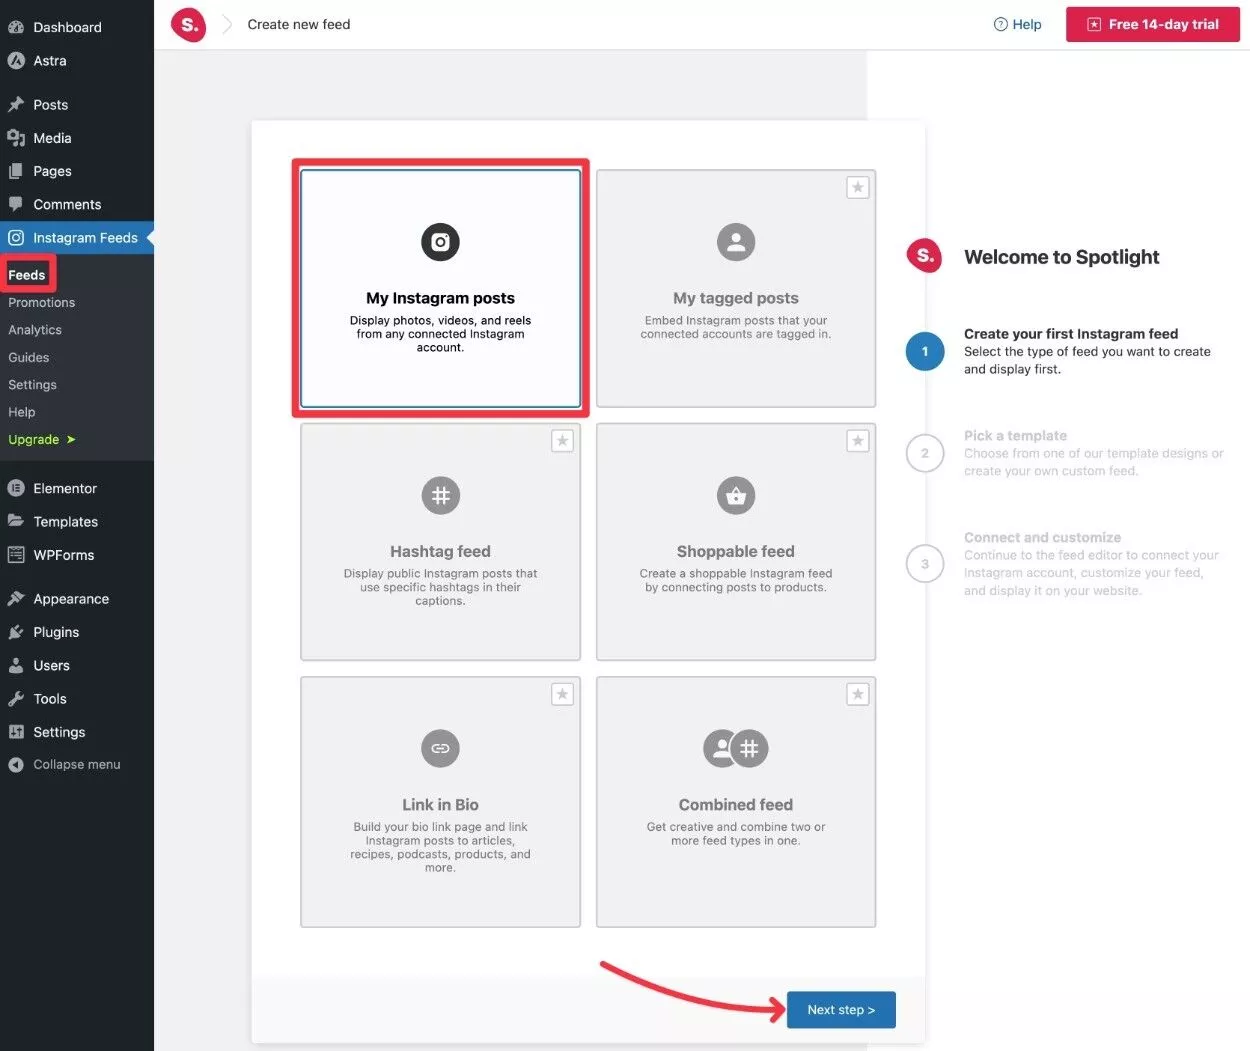Screen dimensions: 1250x1051
Task: Click the star icon on Hashtag feed card
Action: (563, 441)
